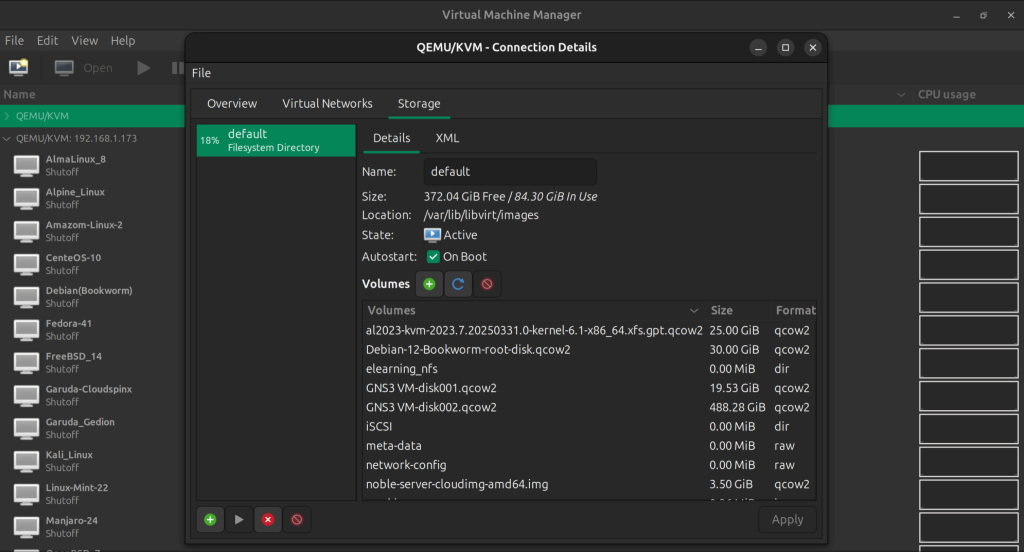Viewport: 1024px width, 552px height.
Task: Click the Open VM console icon
Action: point(64,68)
